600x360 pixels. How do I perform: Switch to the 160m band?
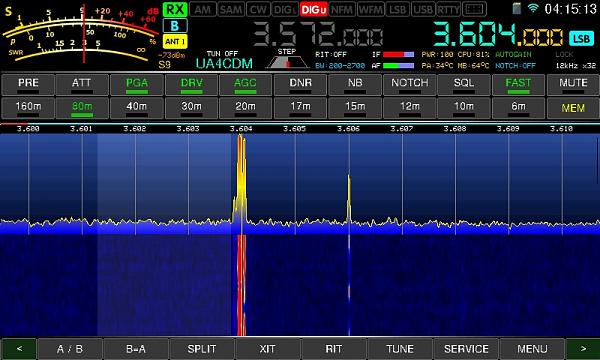tap(28, 108)
